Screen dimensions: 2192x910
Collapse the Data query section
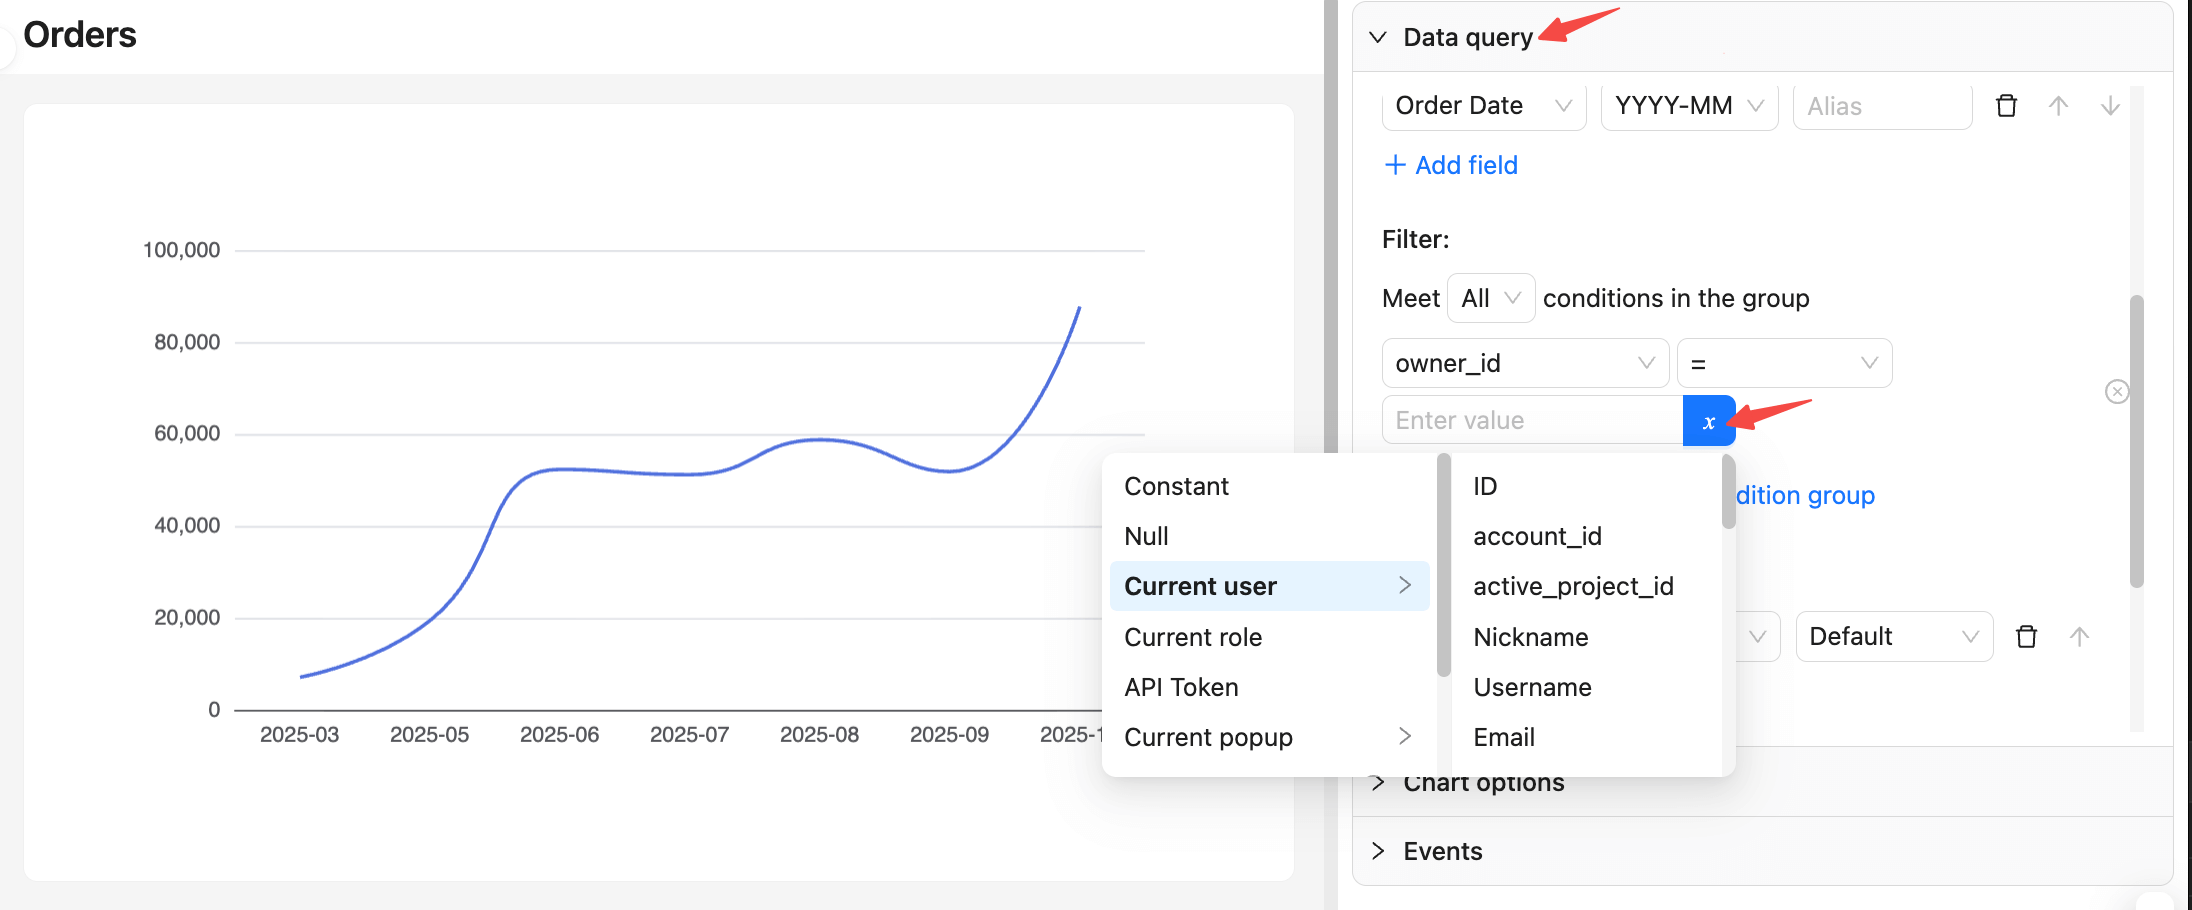point(1378,38)
